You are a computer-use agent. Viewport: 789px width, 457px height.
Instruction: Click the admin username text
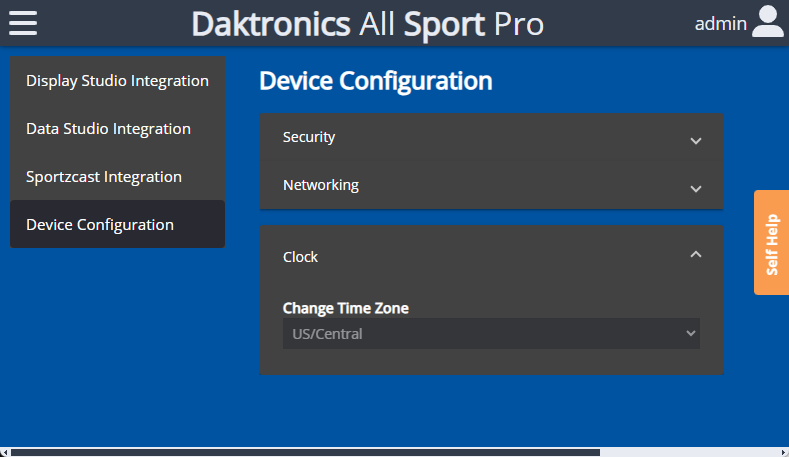(720, 23)
